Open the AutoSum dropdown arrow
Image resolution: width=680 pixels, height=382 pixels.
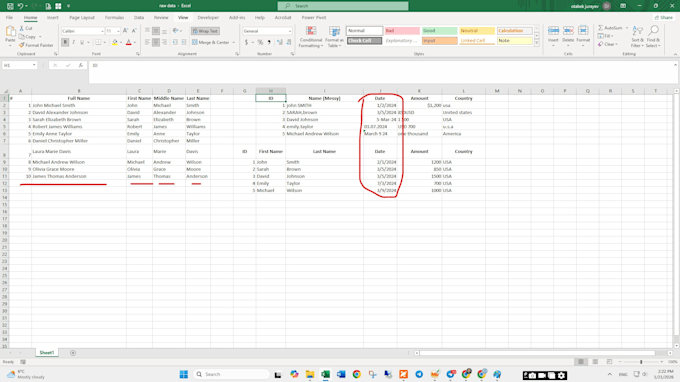click(627, 28)
